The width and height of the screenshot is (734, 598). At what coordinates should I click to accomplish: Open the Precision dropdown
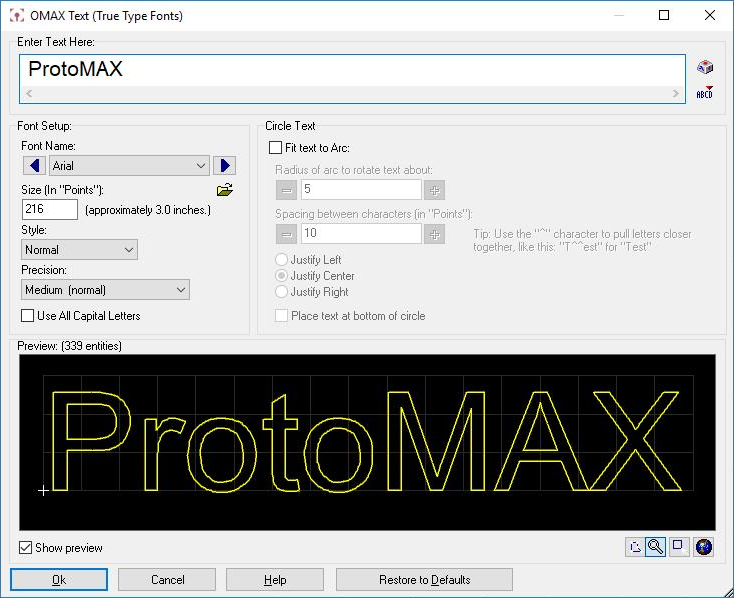pyautogui.click(x=105, y=290)
